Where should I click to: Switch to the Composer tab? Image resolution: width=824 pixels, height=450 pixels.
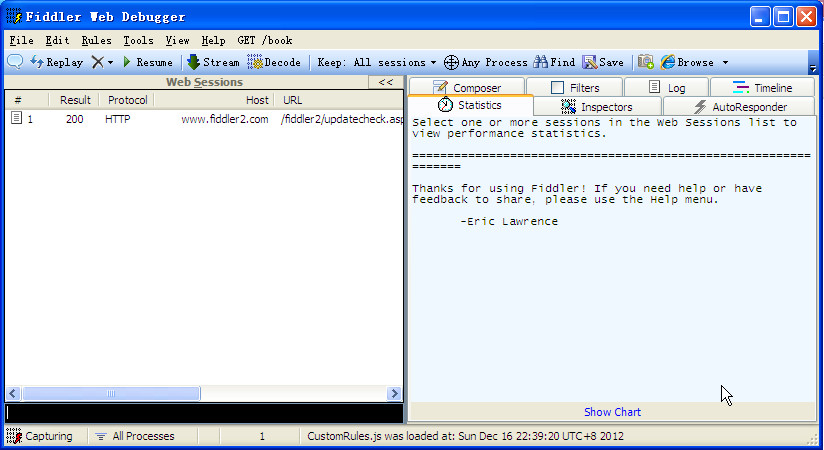pyautogui.click(x=467, y=87)
